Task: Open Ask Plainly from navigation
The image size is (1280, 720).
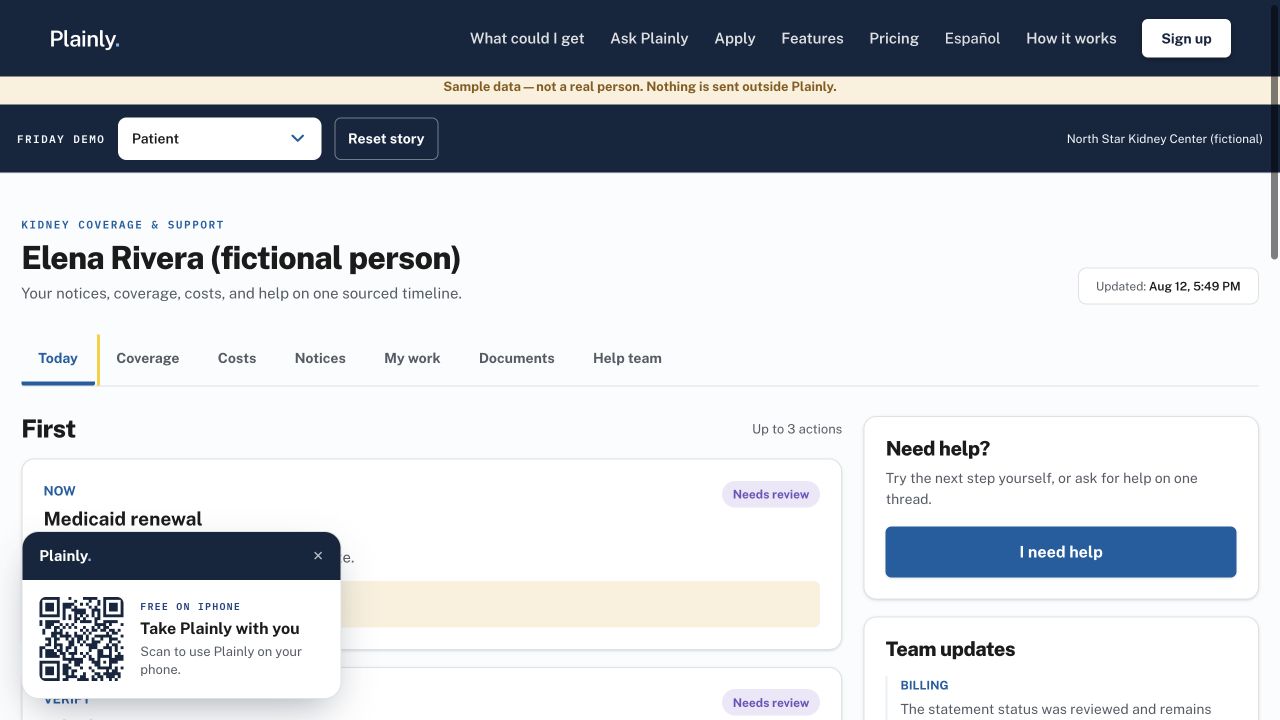Action: tap(649, 39)
